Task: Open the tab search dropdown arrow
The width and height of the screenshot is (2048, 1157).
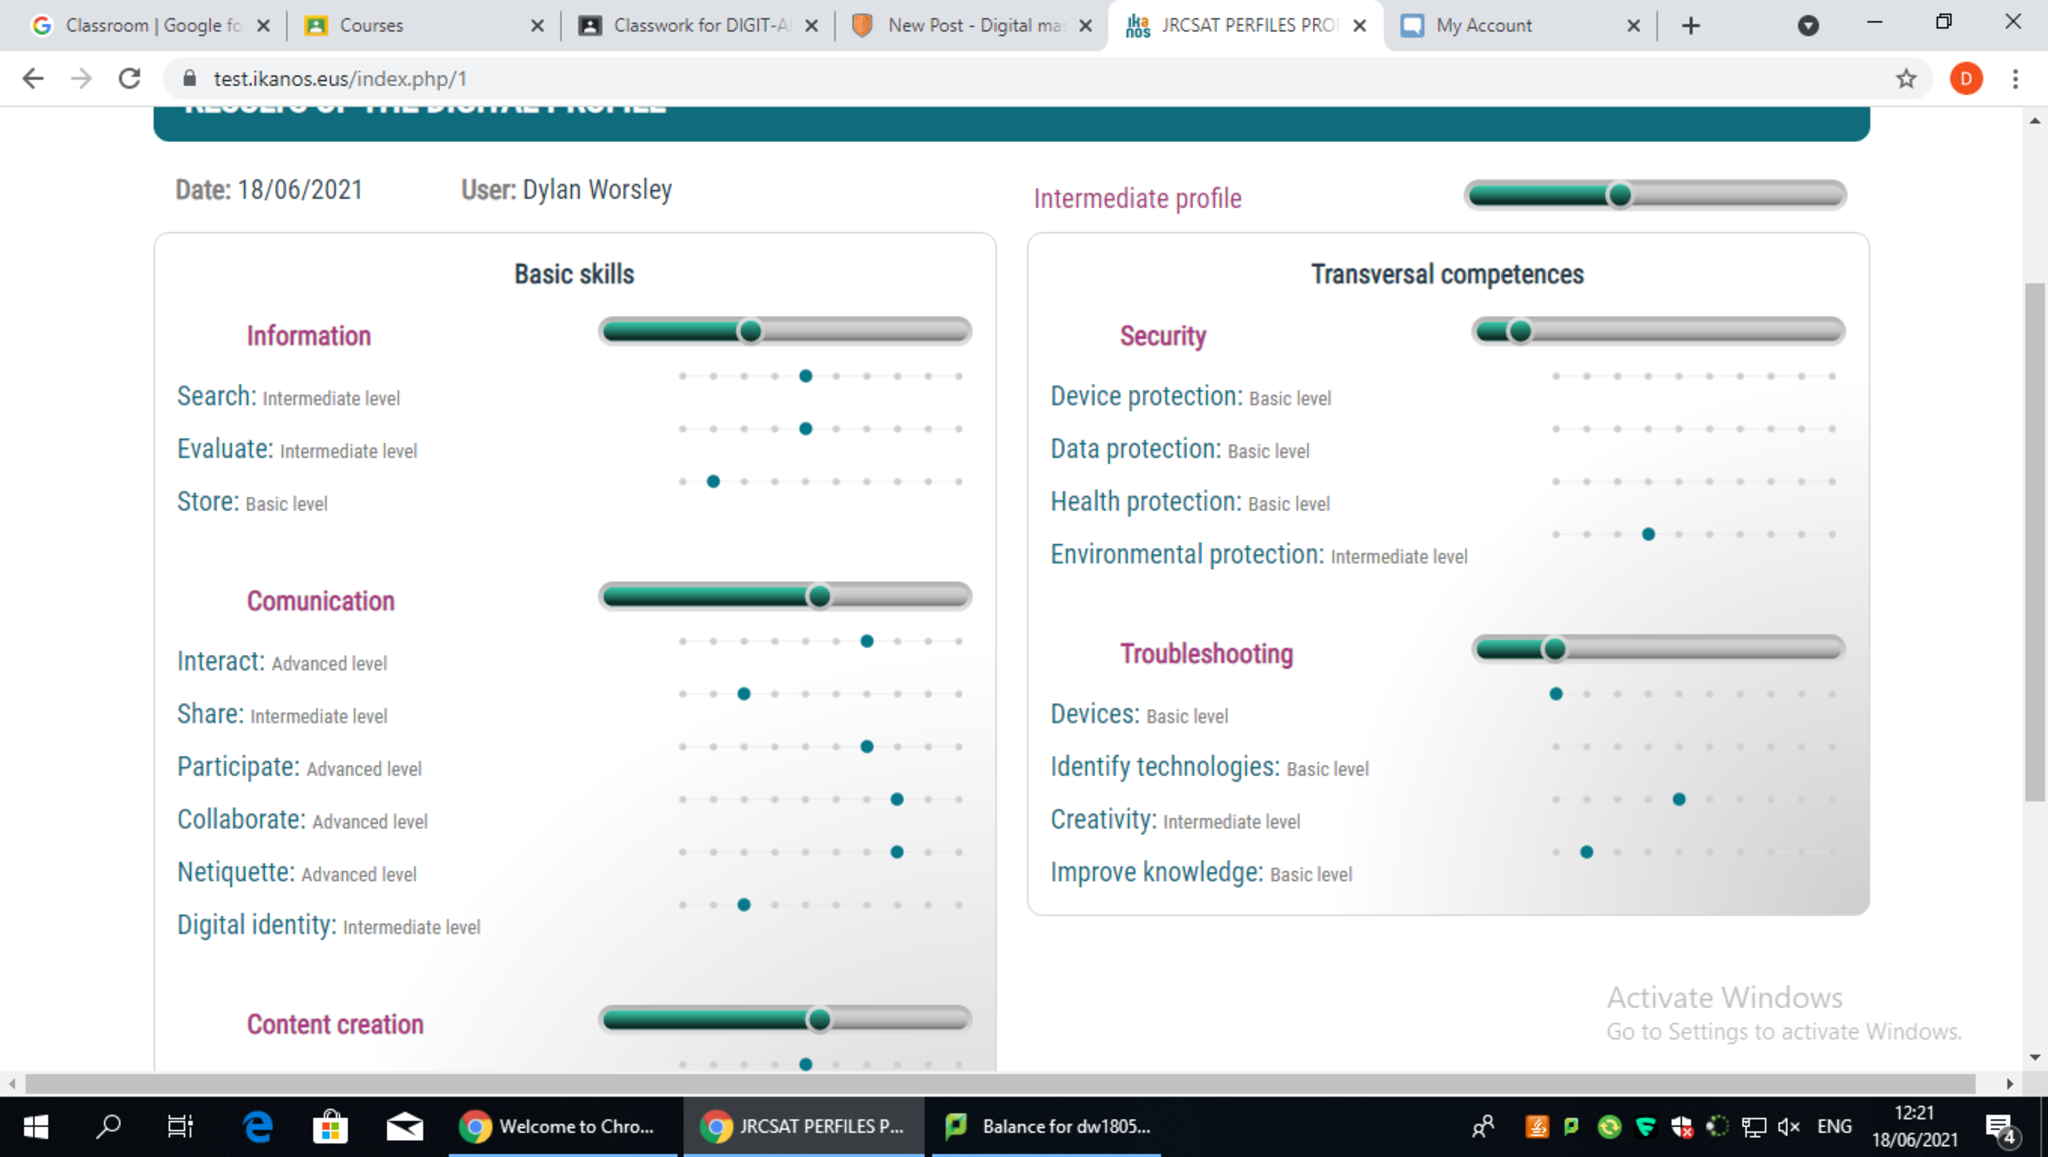Action: (1807, 25)
